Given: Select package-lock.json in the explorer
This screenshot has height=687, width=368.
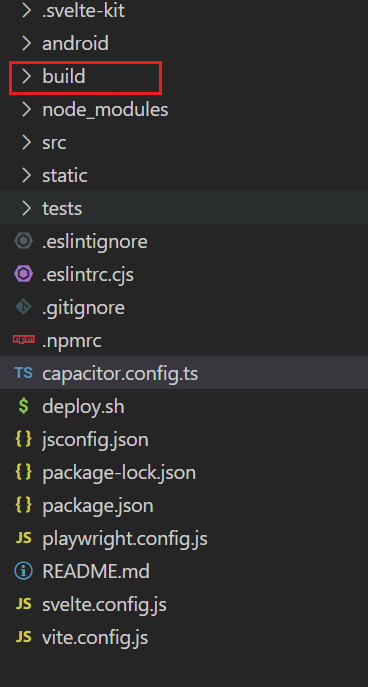Looking at the screenshot, I should (184, 472).
